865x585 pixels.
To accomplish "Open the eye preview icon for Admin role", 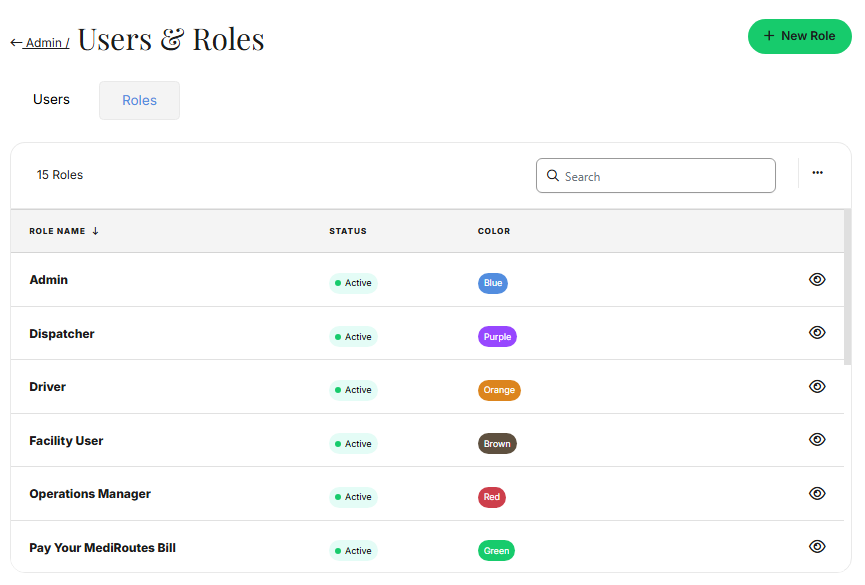I will click(x=817, y=279).
